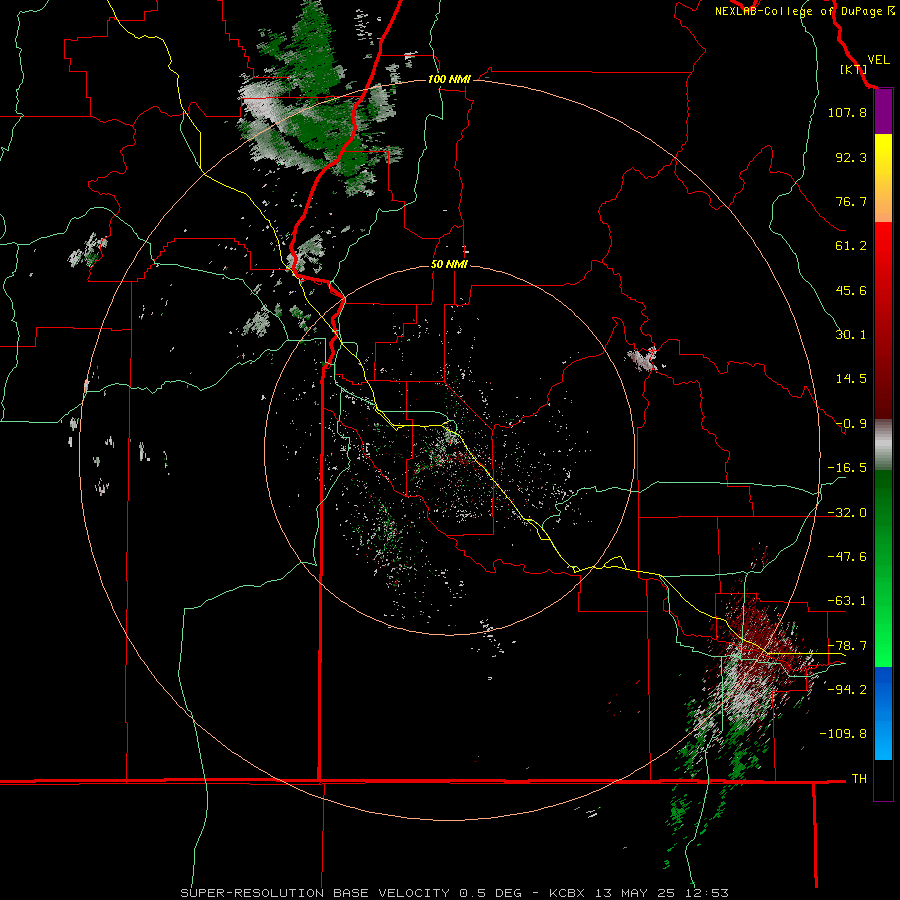Viewport: 900px width, 900px height.
Task: Click the blue segment of velocity color bar
Action: (x=883, y=713)
